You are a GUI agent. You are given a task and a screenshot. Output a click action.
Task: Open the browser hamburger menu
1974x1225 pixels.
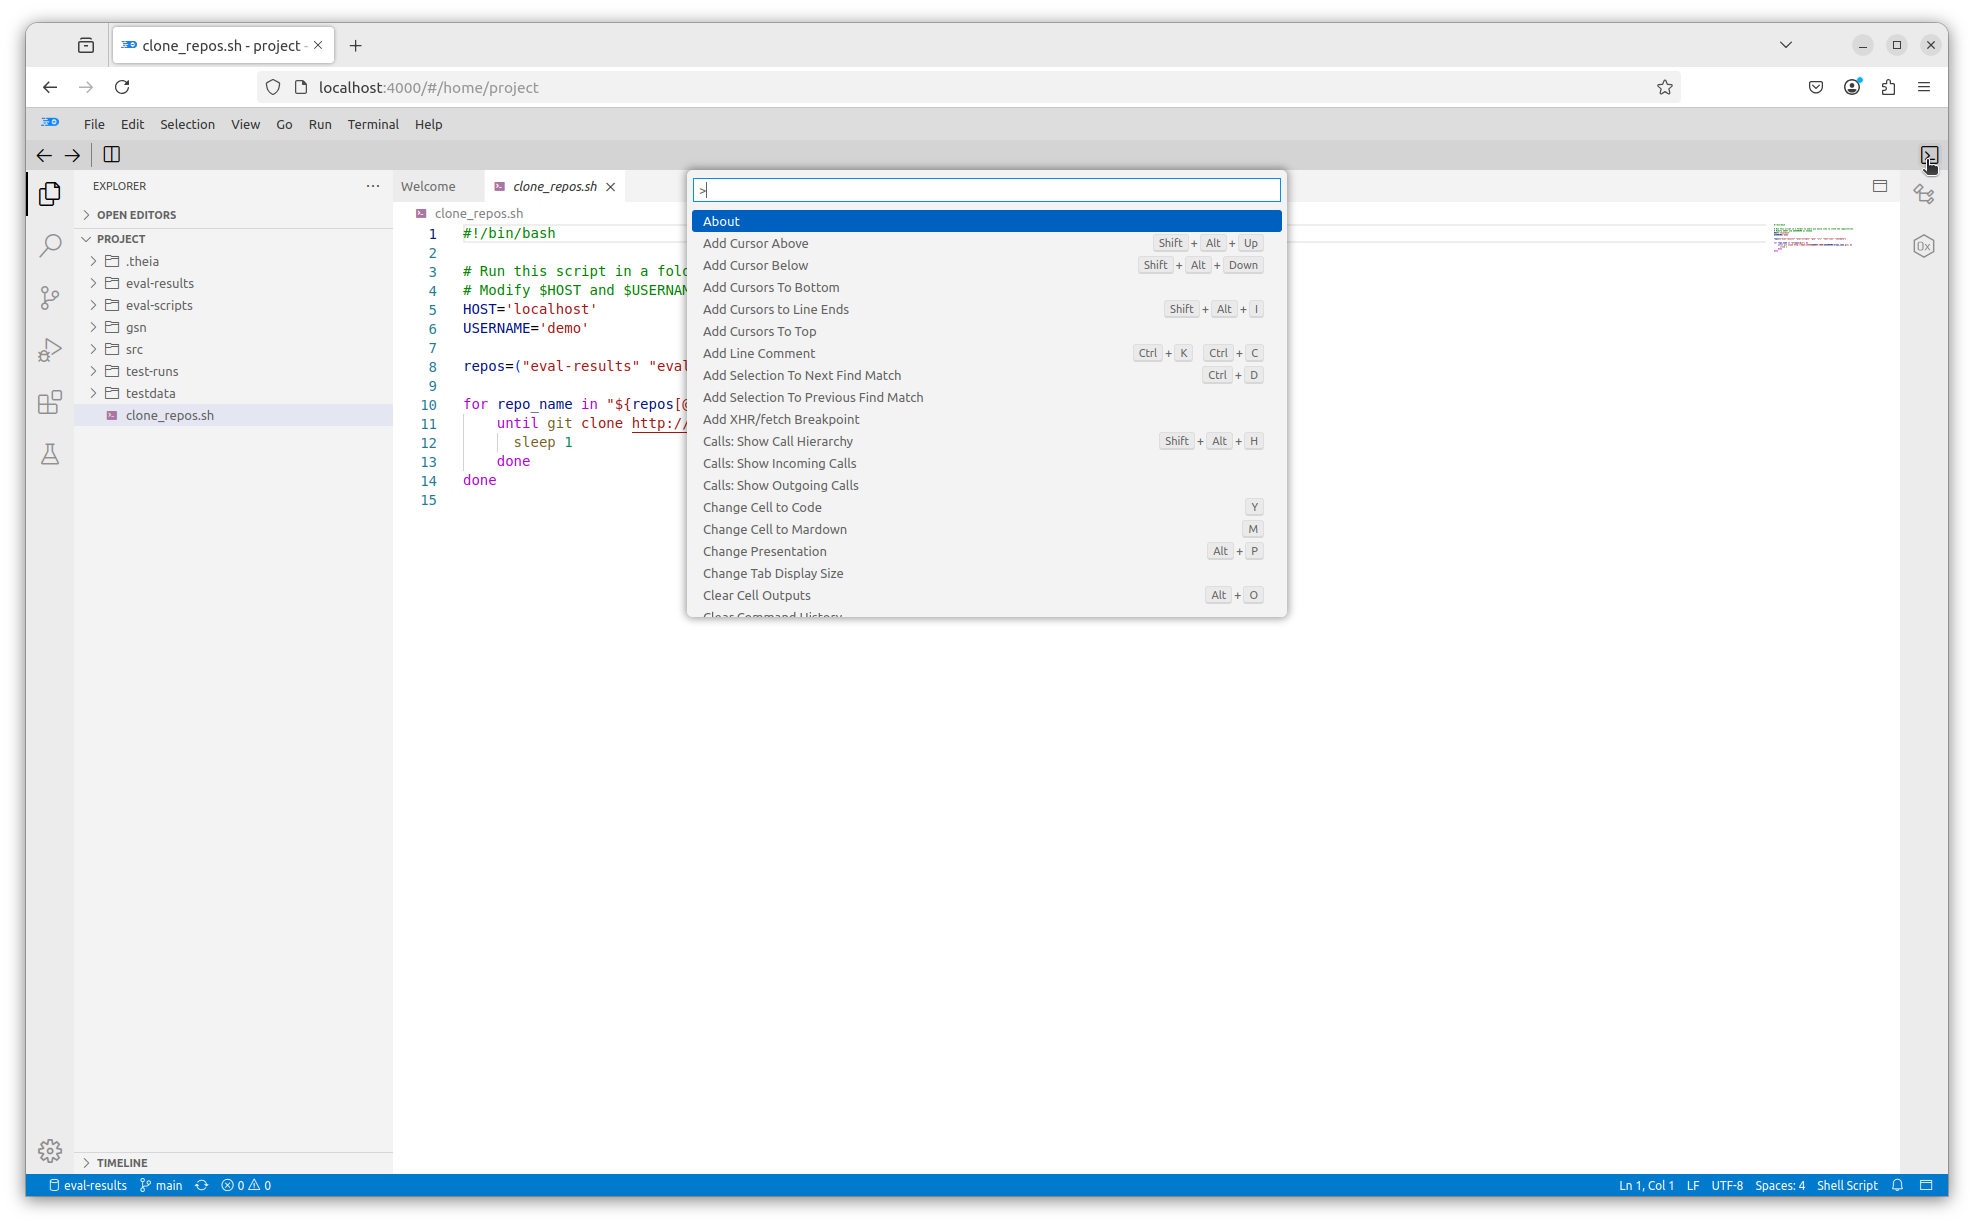pyautogui.click(x=1924, y=87)
